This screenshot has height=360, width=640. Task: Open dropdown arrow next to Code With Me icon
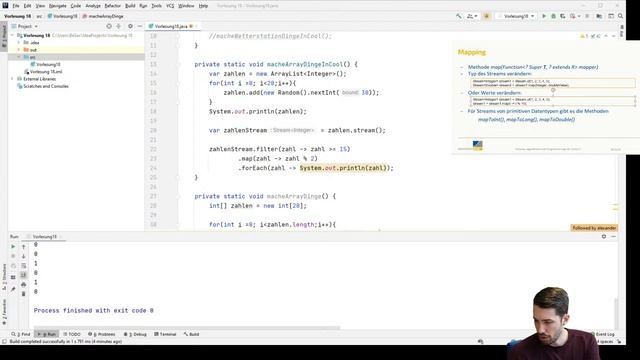click(x=476, y=16)
